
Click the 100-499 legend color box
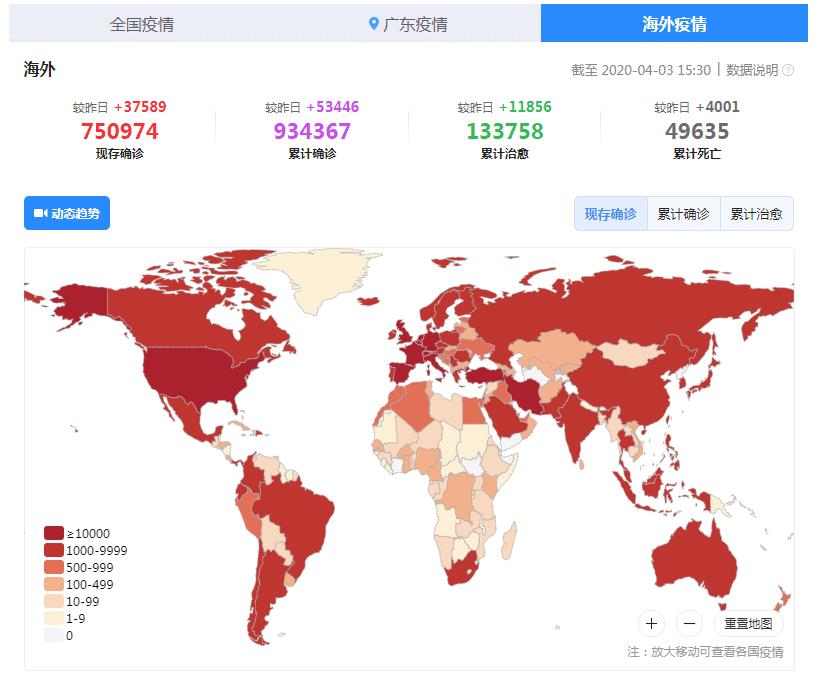[x=53, y=585]
